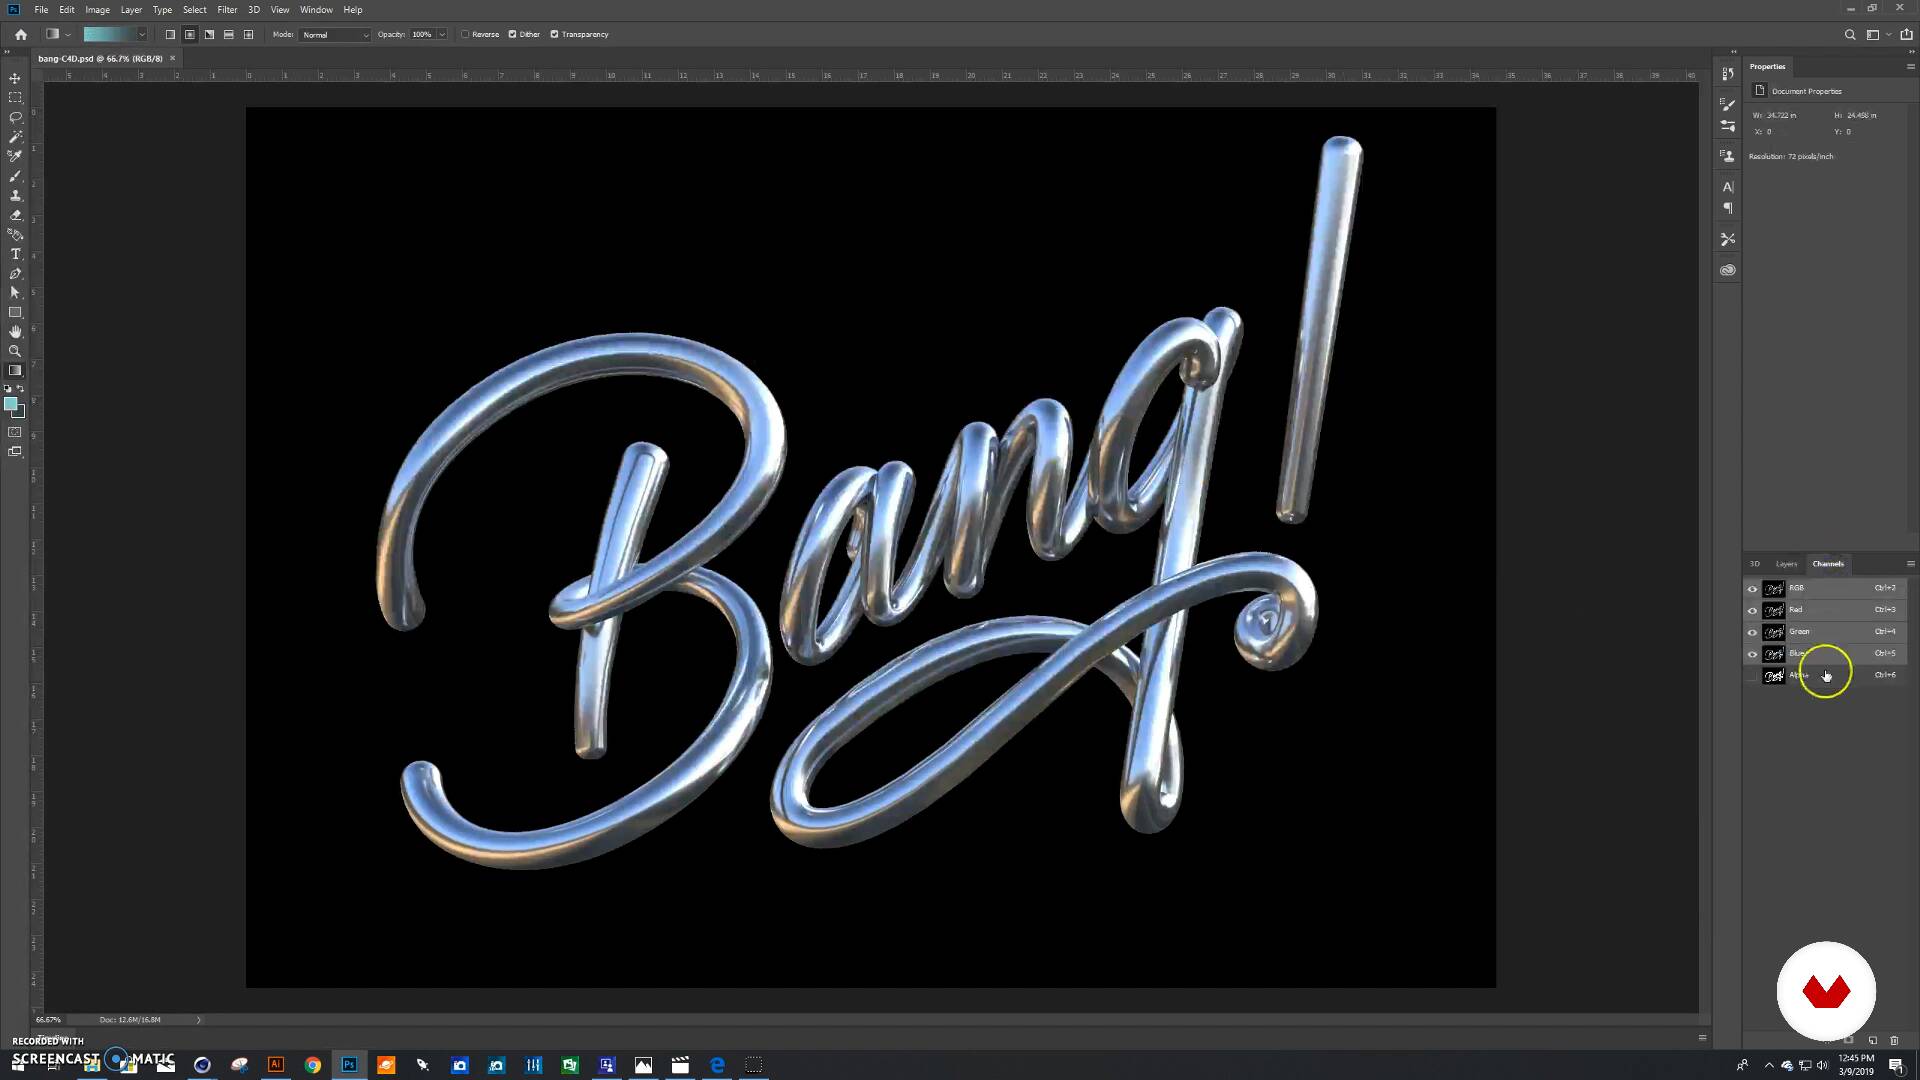
Task: Expand the Opacity value dropdown
Action: click(x=442, y=35)
